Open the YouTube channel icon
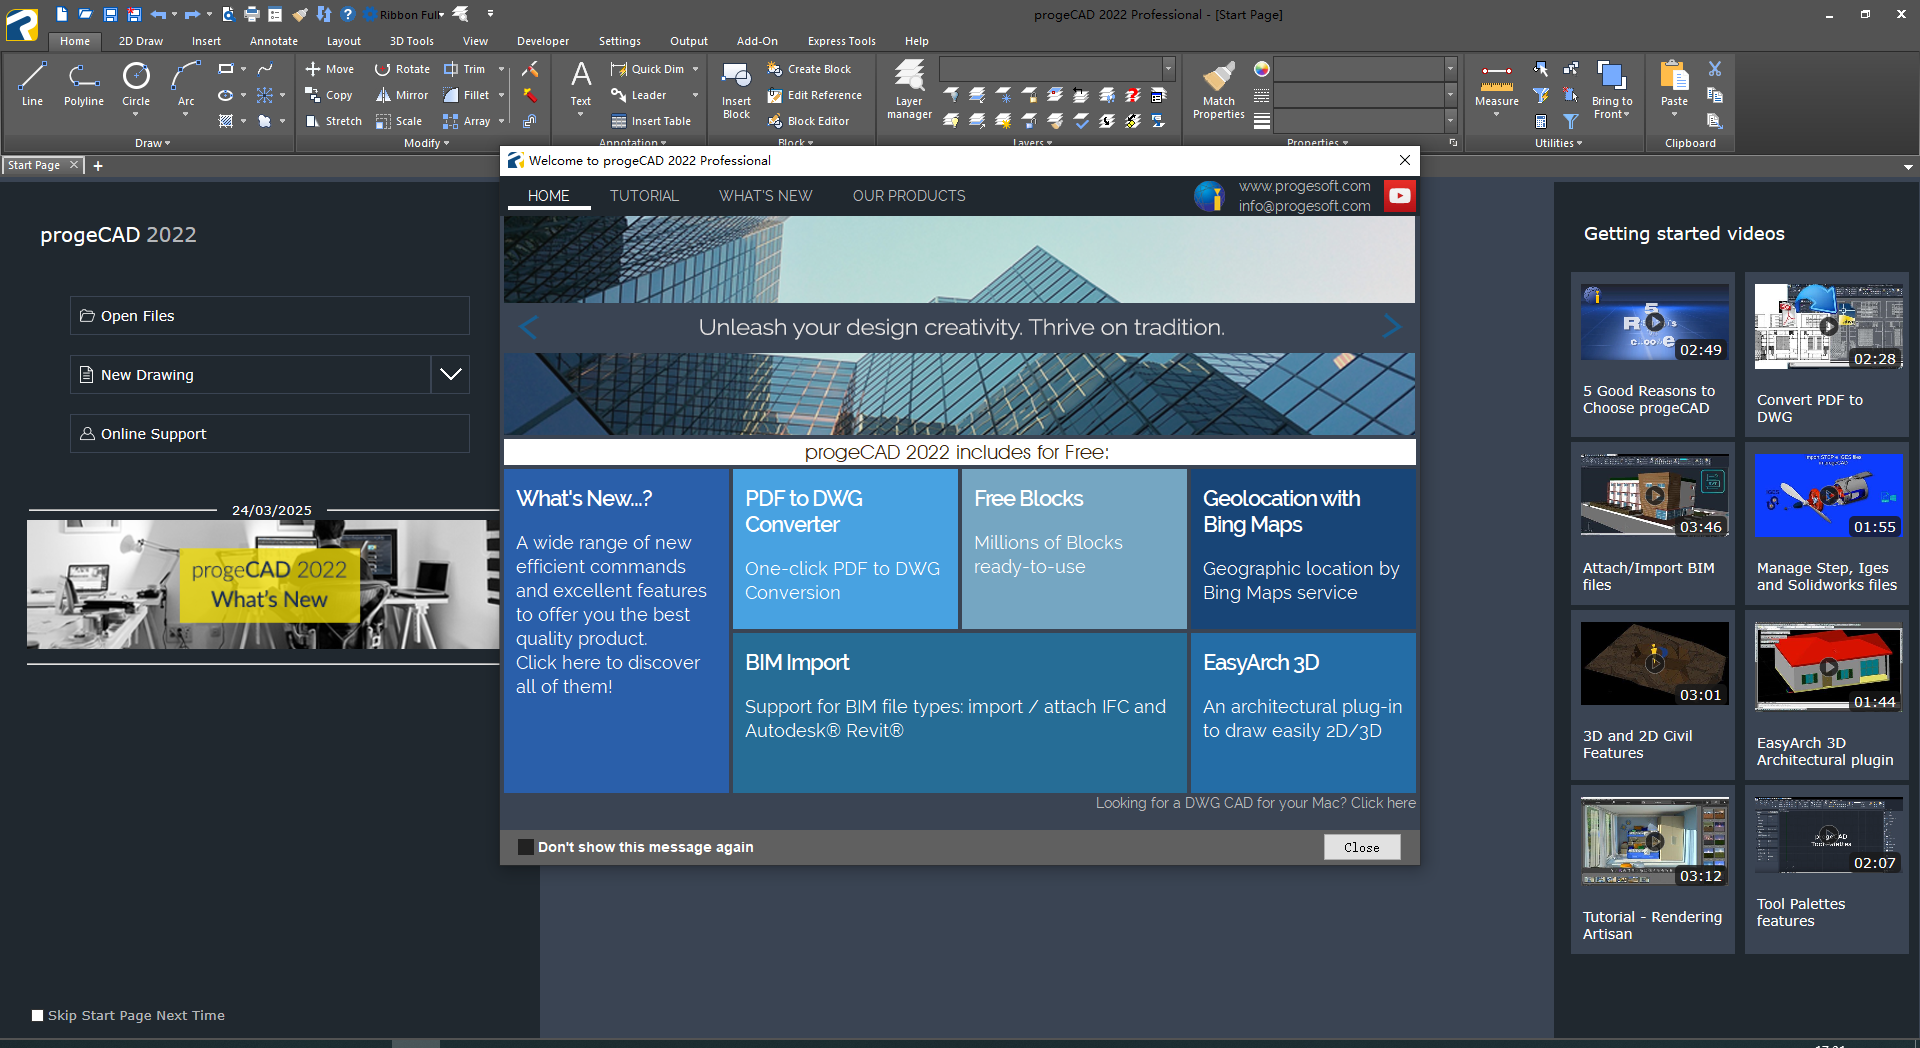 click(x=1400, y=196)
